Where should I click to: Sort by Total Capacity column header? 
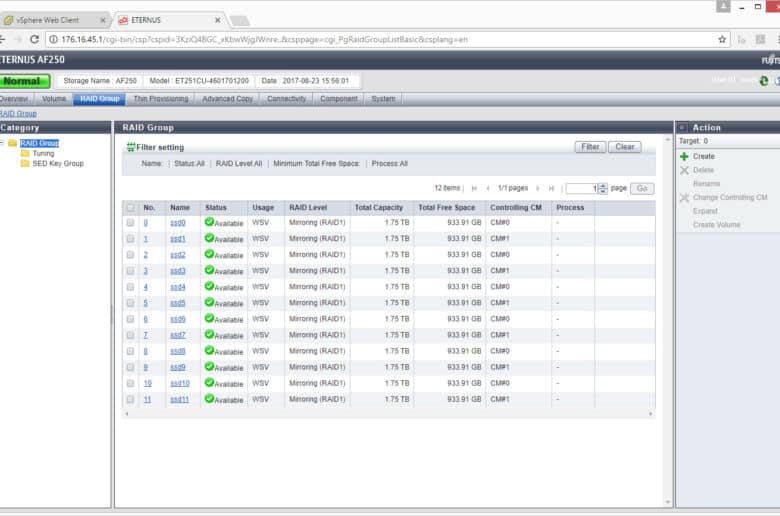(x=379, y=207)
